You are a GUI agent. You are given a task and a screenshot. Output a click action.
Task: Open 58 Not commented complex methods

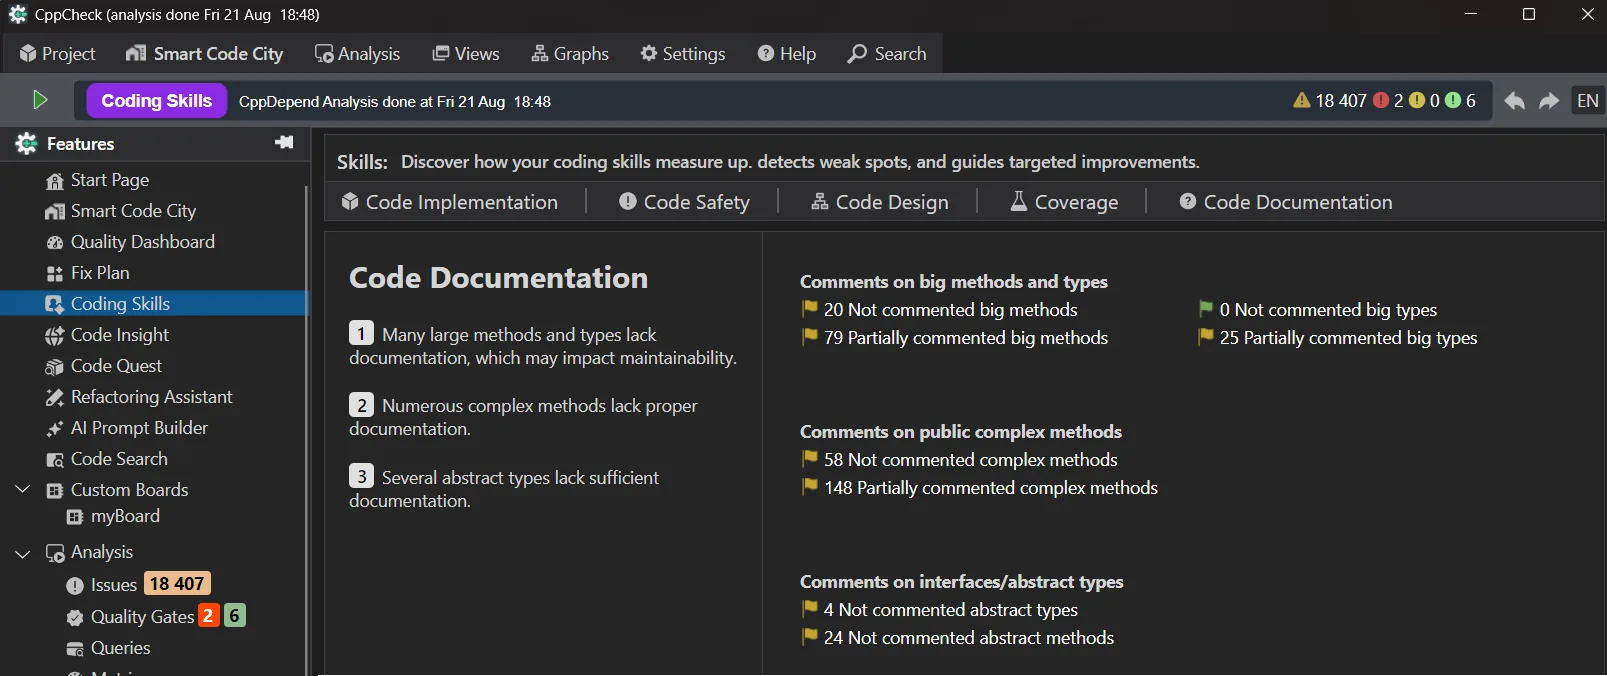pos(971,460)
